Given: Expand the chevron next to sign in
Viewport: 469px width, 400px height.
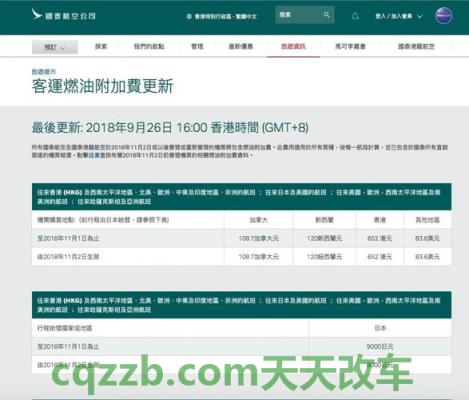Looking at the screenshot, I should 420,16.
